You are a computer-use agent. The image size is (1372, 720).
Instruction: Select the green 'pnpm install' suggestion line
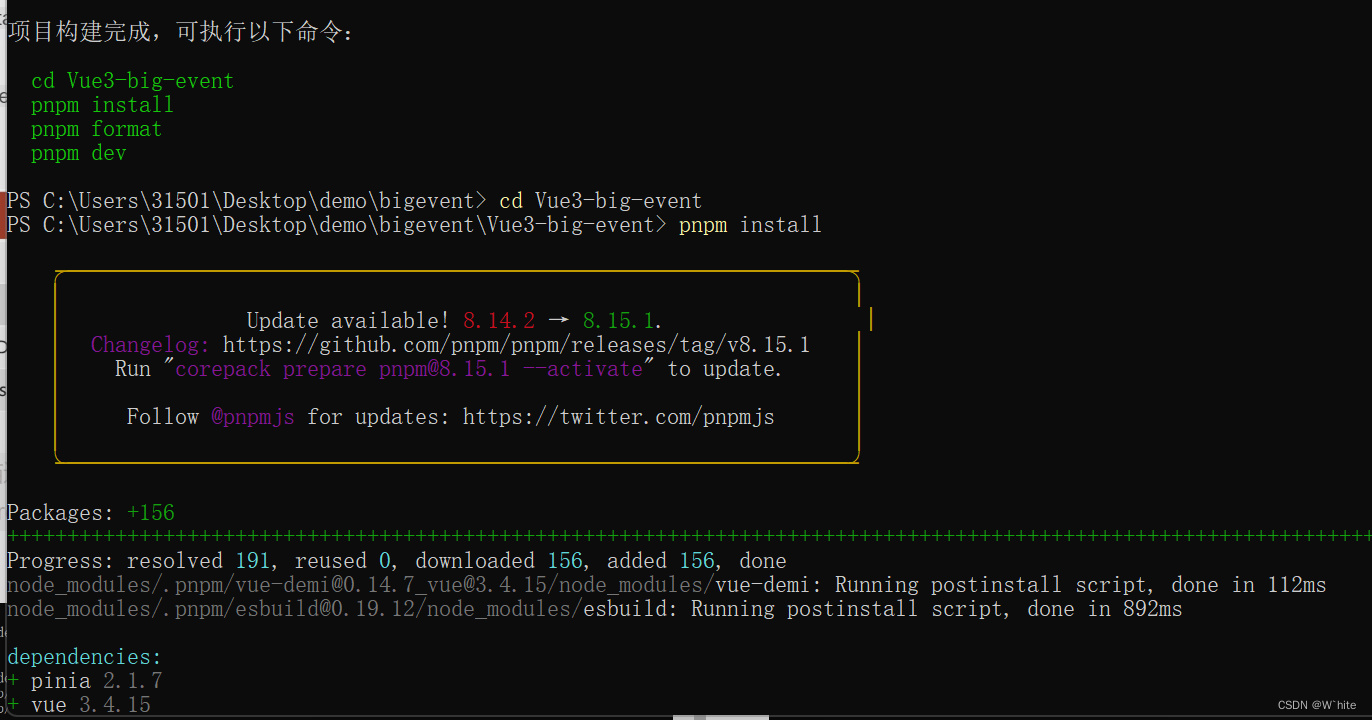102,105
